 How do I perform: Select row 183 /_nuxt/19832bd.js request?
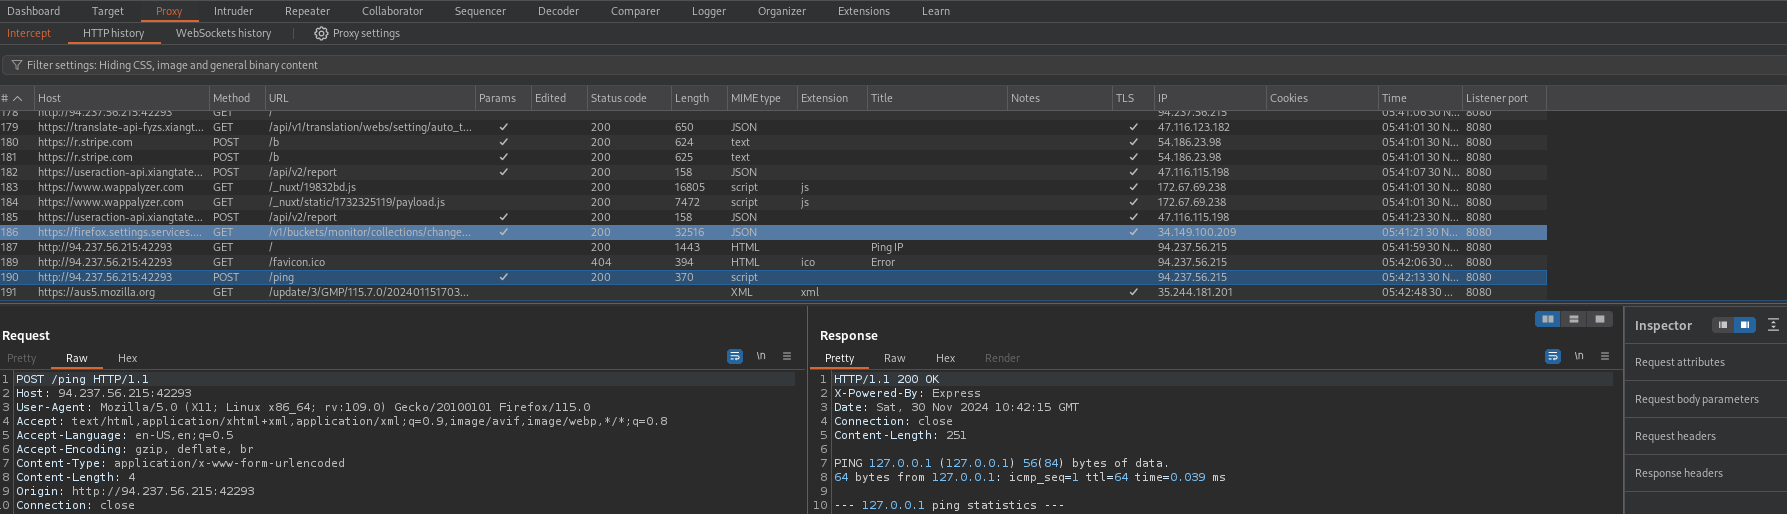coord(773,187)
